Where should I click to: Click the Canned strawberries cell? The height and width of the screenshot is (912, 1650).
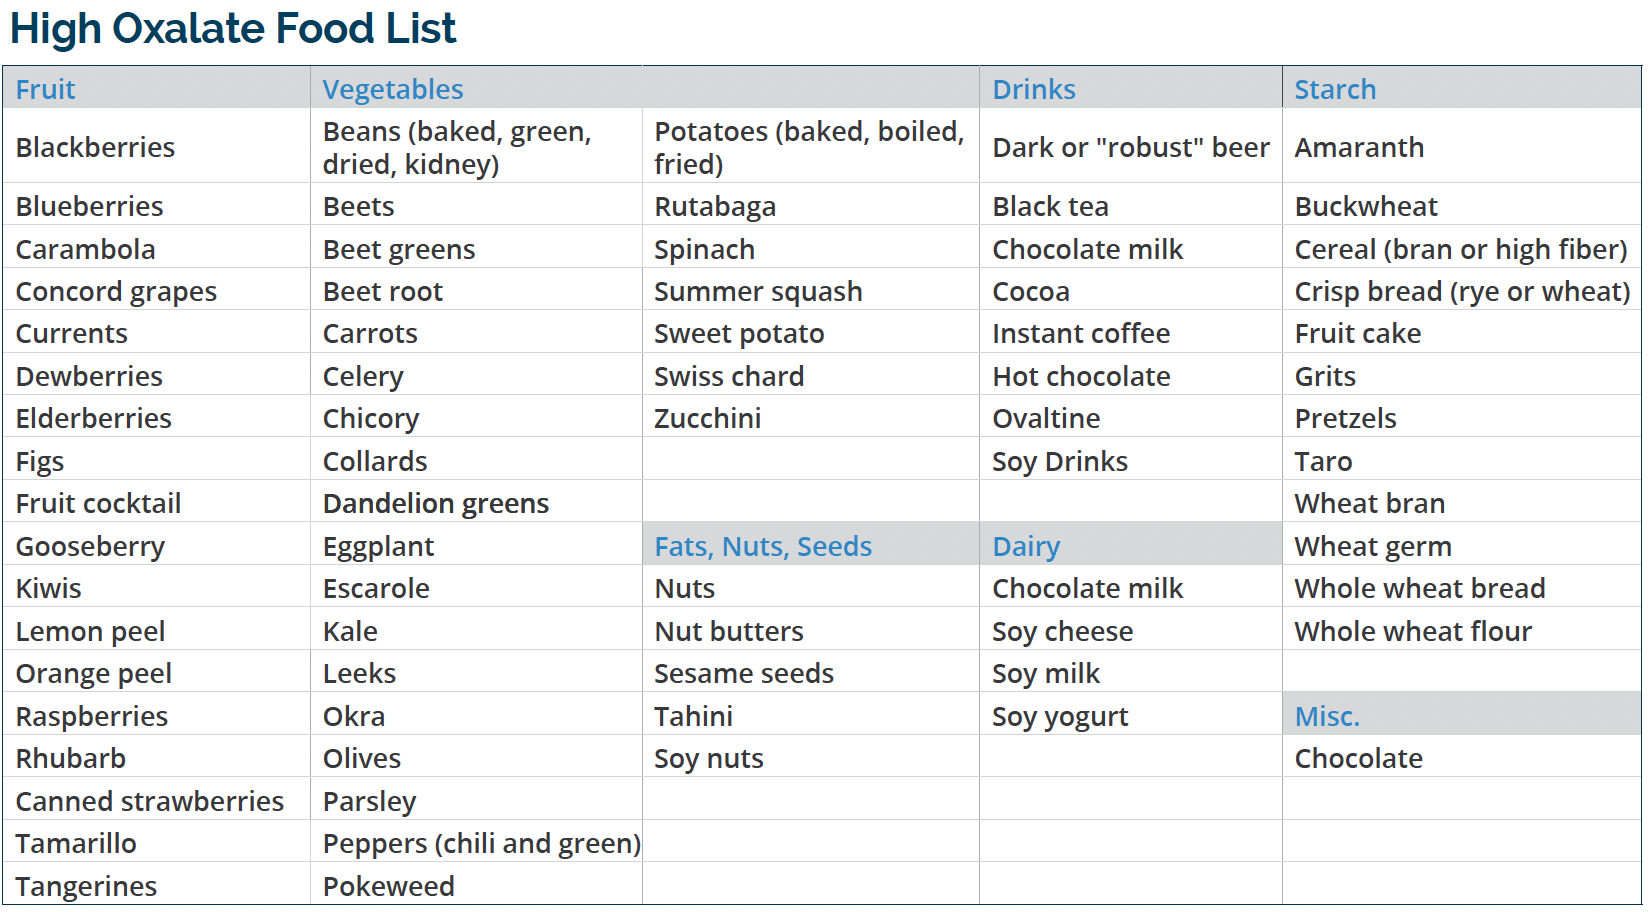tap(150, 801)
